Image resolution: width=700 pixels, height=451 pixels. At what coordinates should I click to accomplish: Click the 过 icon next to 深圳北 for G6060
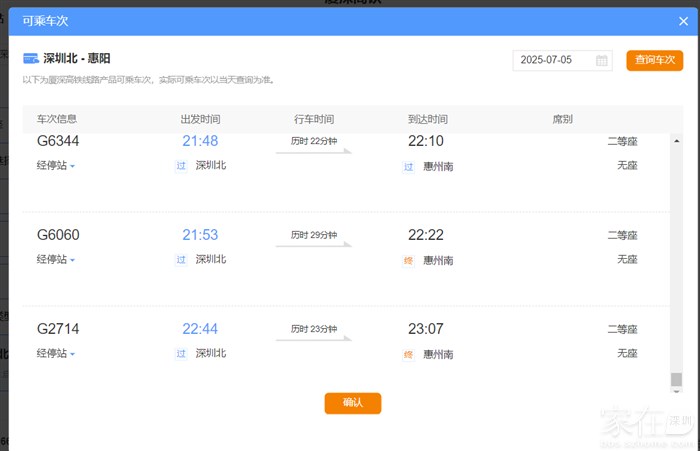(x=181, y=259)
